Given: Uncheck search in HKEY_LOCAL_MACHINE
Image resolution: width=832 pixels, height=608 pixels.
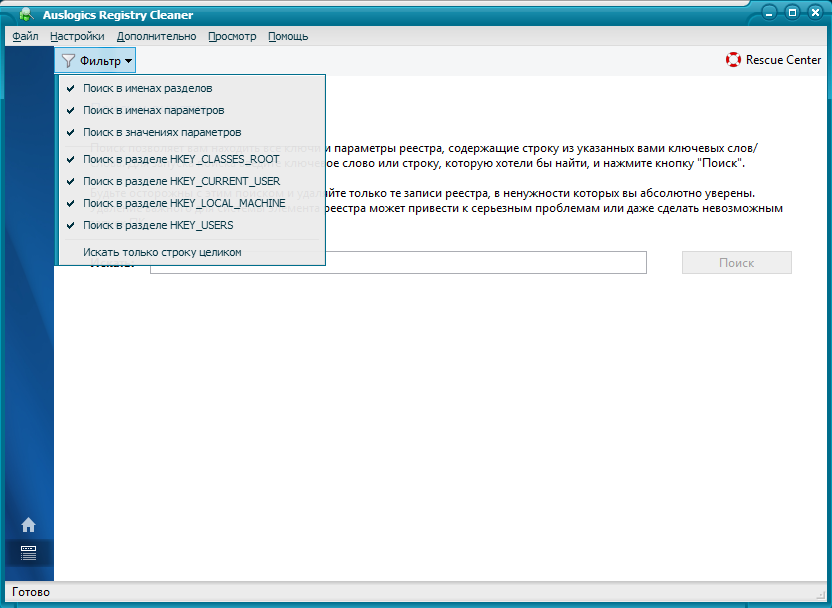Looking at the screenshot, I should (192, 203).
